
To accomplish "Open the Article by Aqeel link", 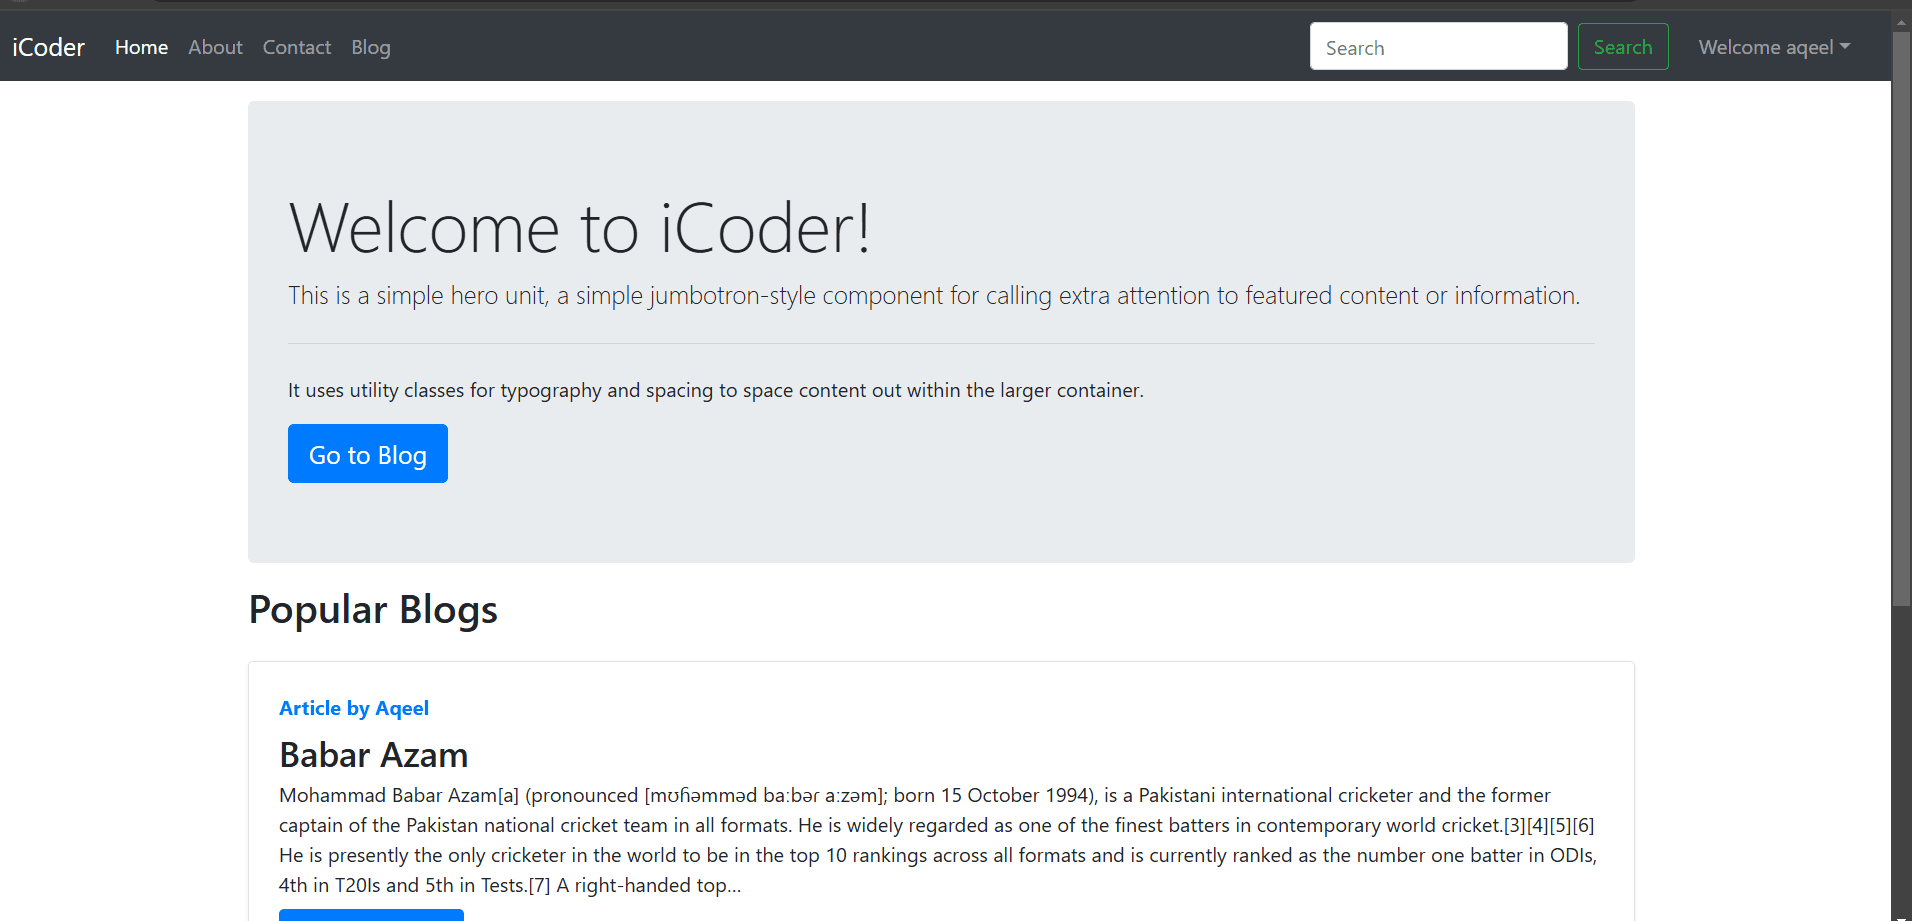I will 353,708.
